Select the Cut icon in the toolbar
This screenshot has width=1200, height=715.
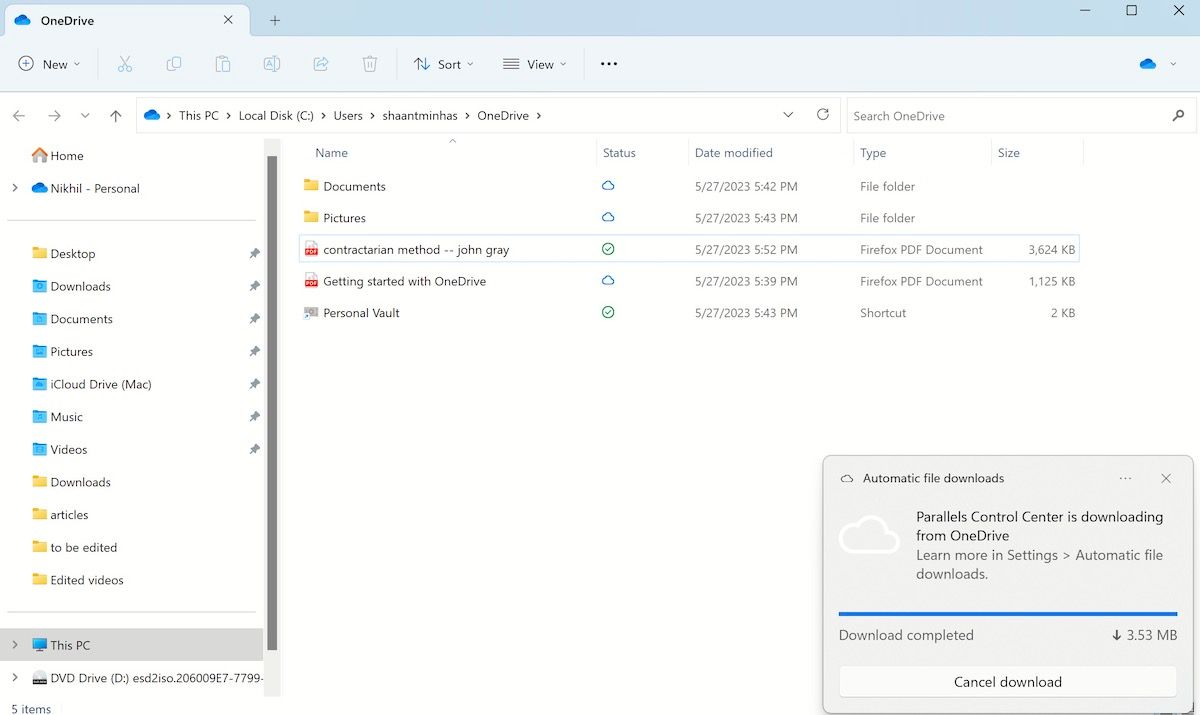pyautogui.click(x=124, y=63)
